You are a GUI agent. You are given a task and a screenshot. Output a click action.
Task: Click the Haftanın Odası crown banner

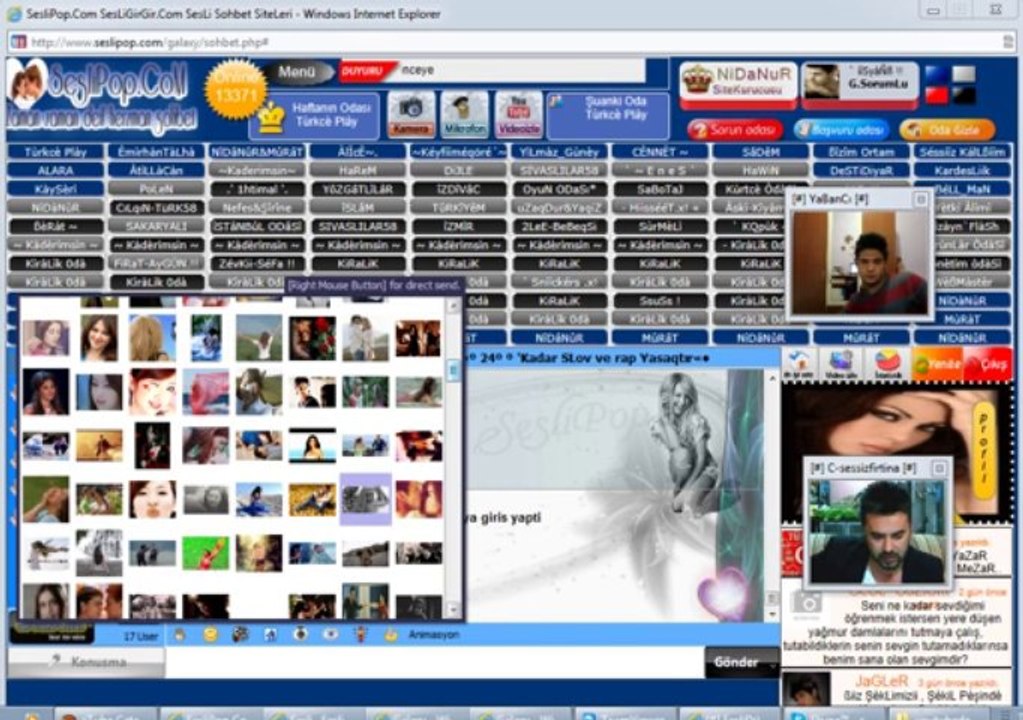314,116
